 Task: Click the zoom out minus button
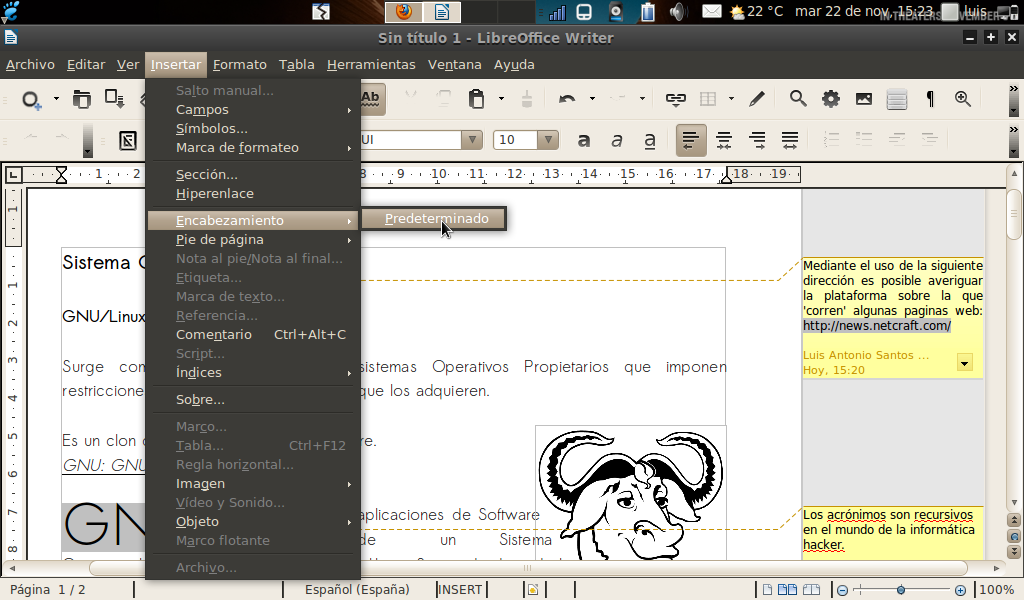pos(842,590)
